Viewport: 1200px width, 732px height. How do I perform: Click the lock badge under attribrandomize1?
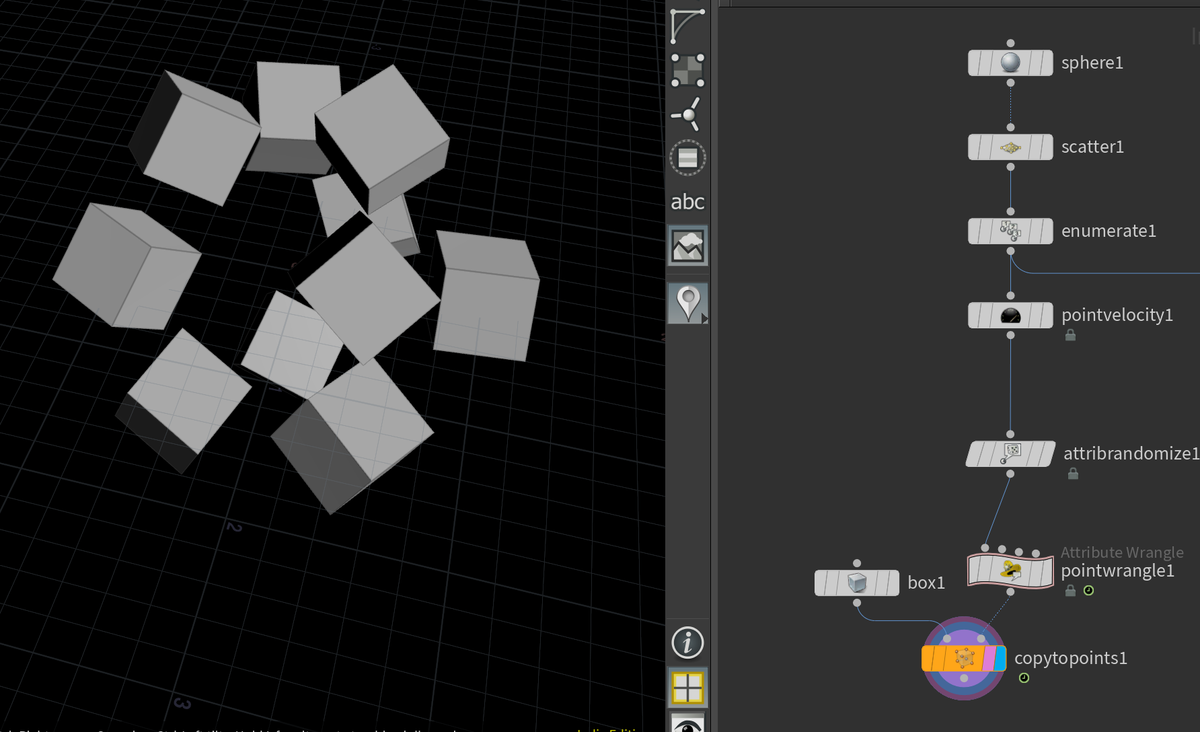[1072, 474]
